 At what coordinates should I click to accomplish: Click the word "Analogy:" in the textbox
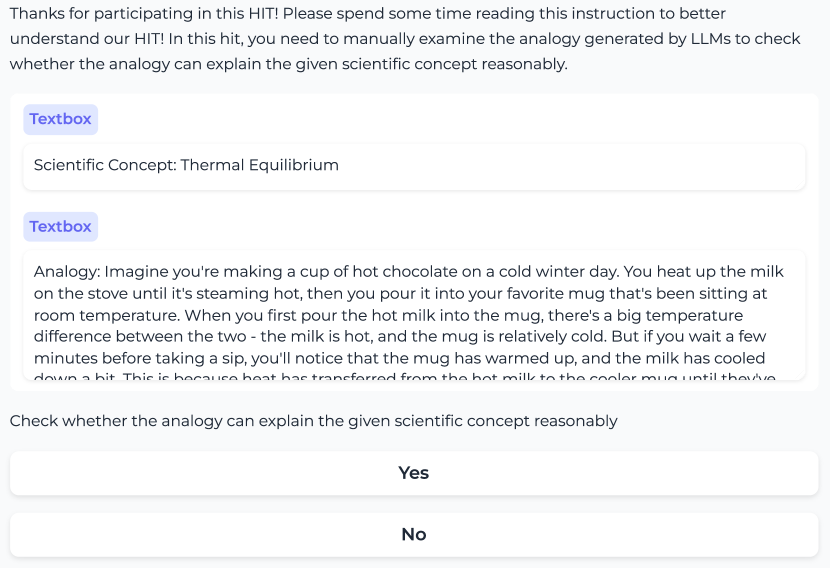[67, 272]
